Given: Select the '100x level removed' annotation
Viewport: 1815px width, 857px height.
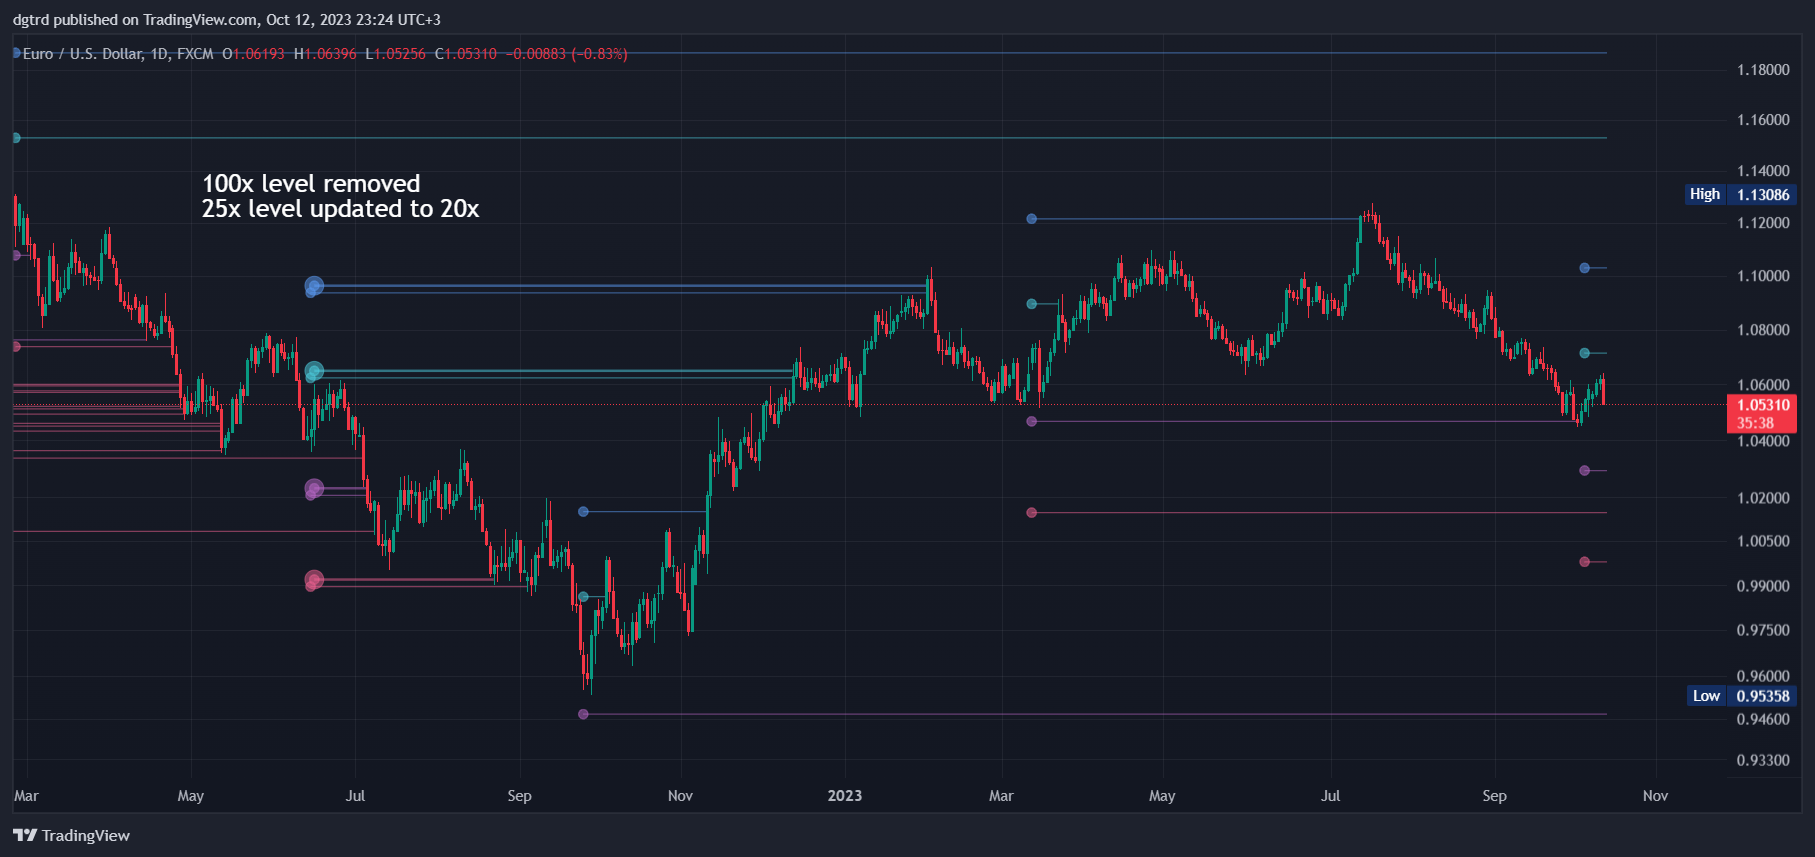Looking at the screenshot, I should 311,184.
